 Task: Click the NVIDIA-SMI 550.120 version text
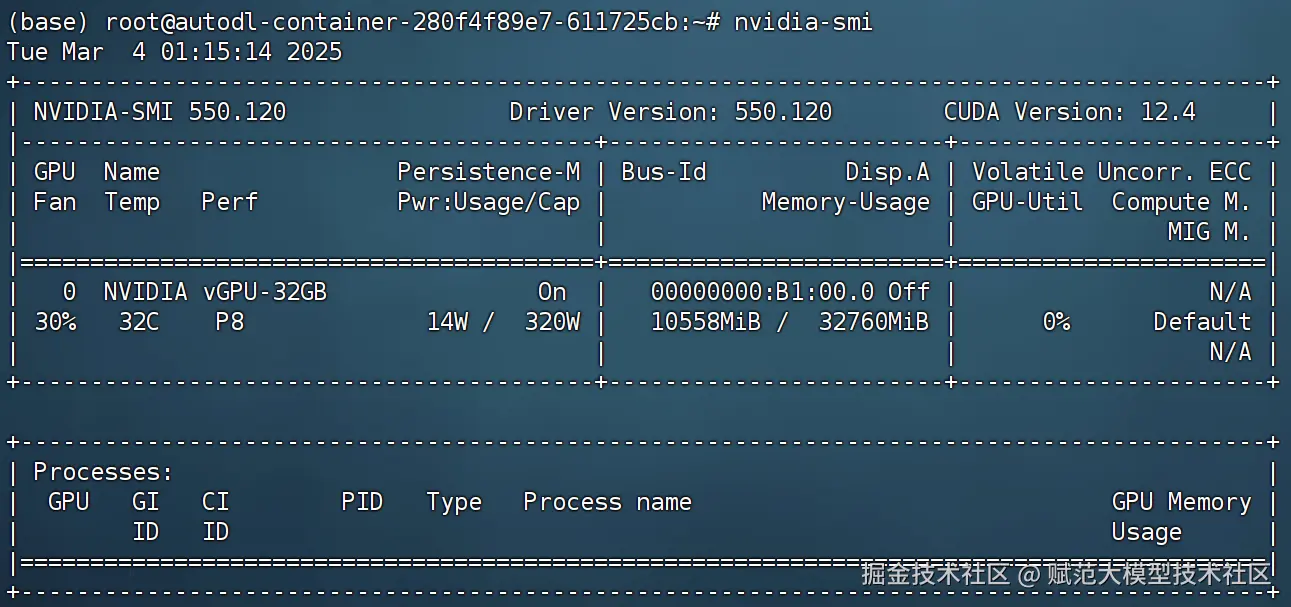point(160,112)
